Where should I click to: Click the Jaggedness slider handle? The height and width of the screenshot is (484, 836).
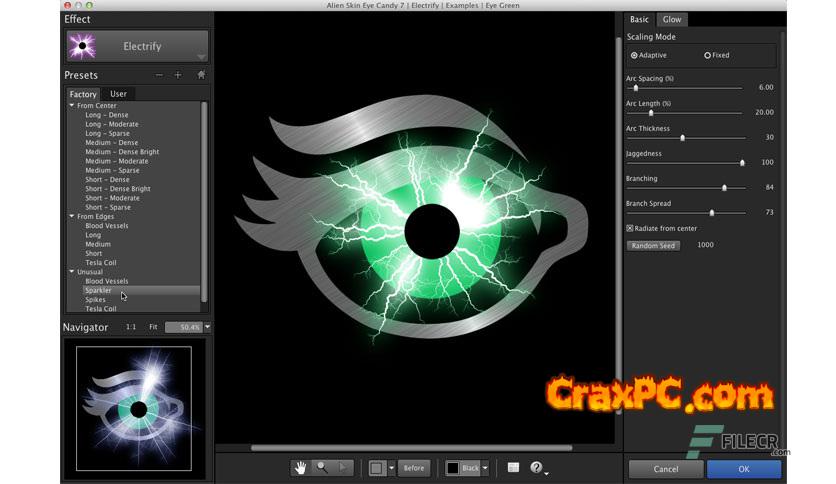pyautogui.click(x=742, y=162)
